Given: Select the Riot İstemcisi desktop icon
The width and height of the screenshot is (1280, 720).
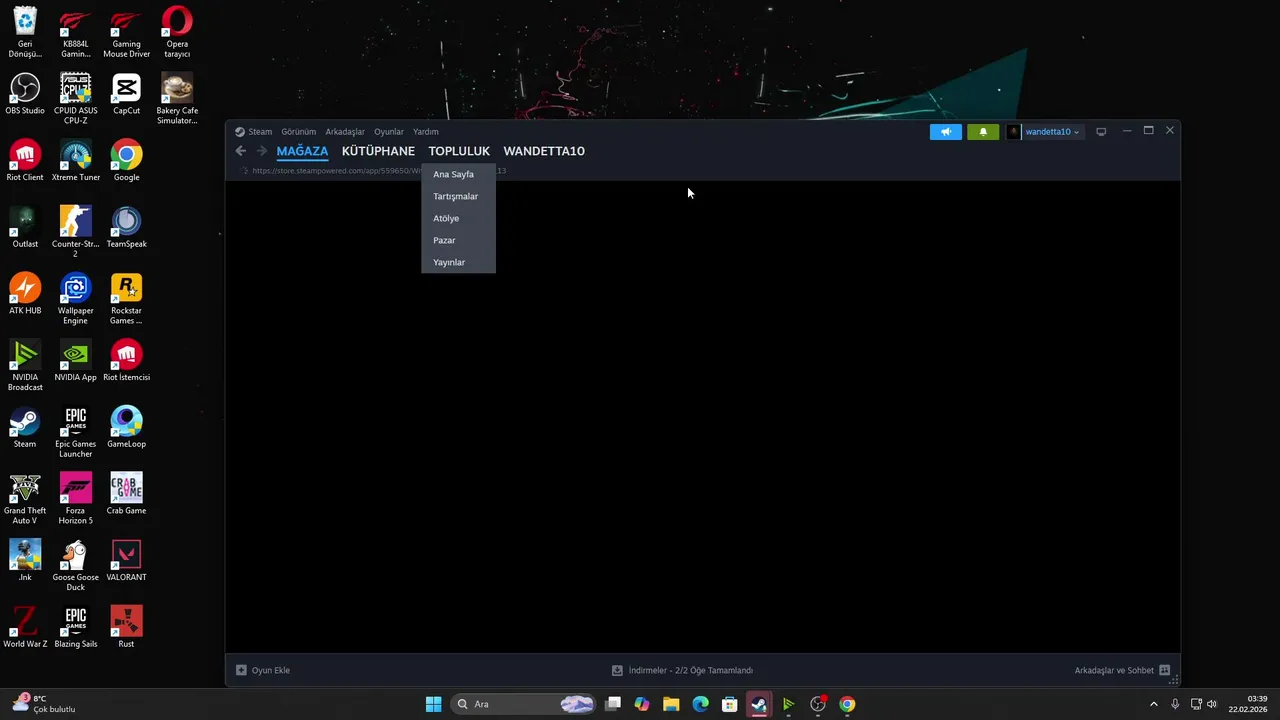Looking at the screenshot, I should [126, 361].
